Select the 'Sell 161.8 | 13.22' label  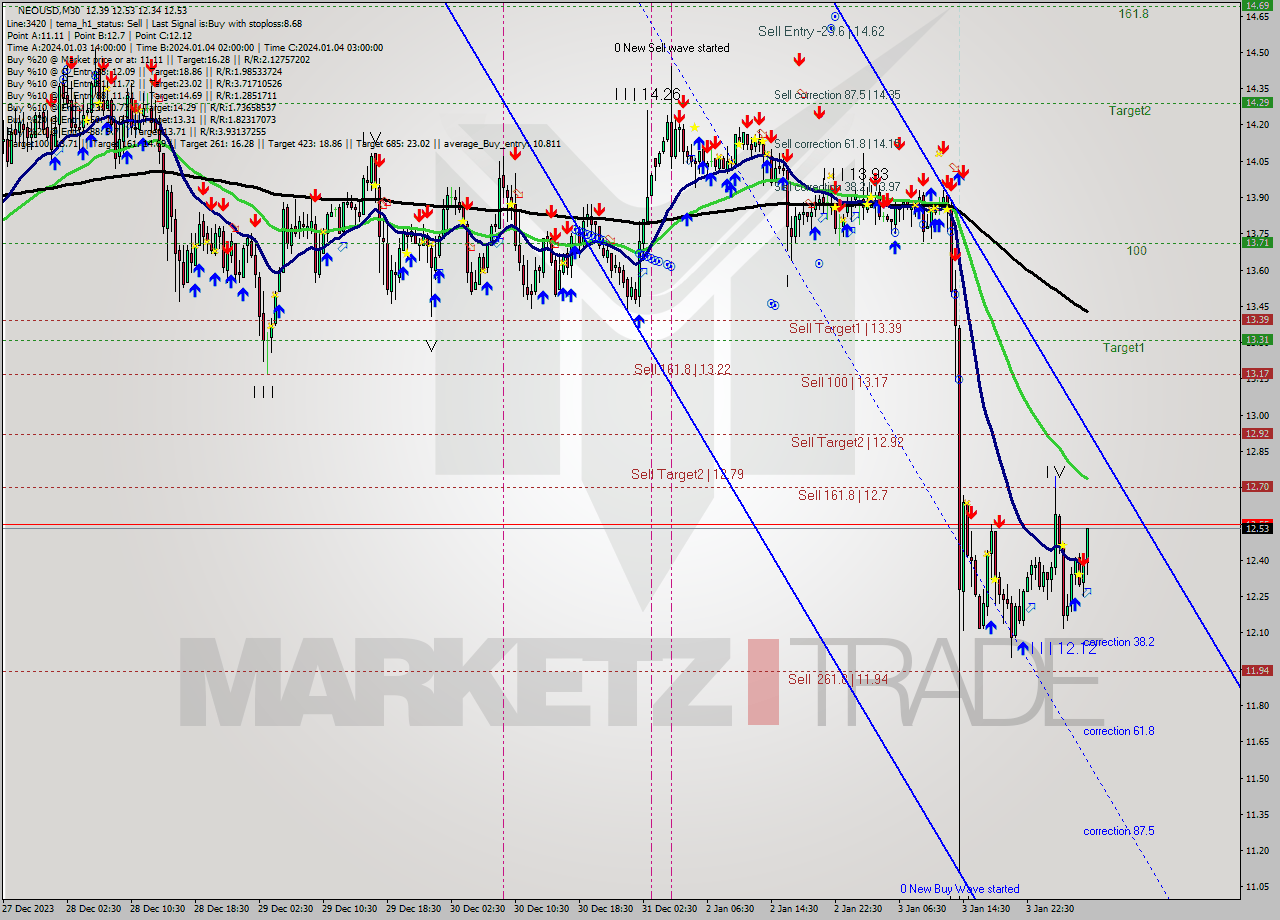click(682, 369)
